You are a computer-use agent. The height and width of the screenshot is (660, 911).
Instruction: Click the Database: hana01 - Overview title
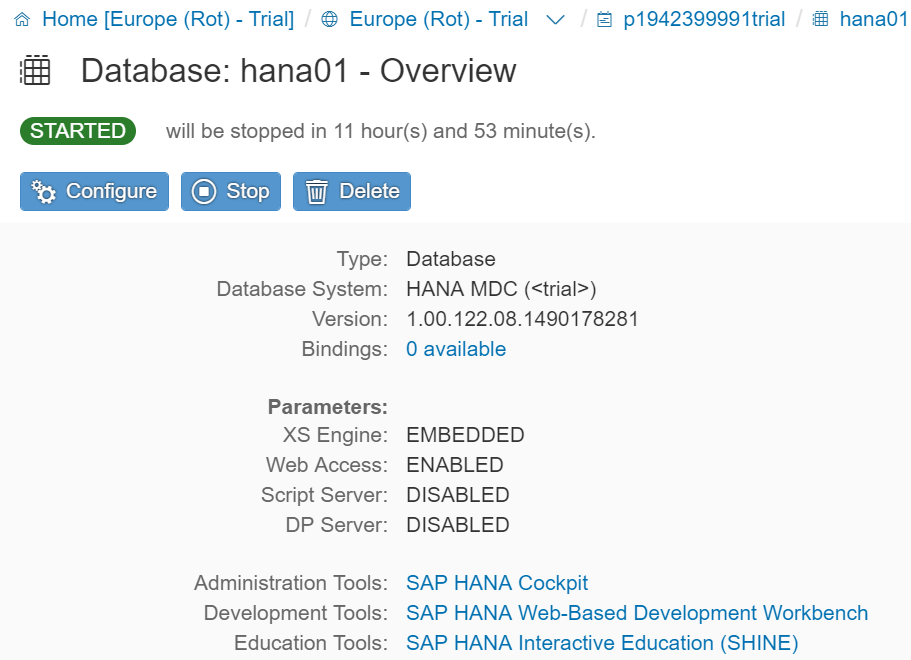[x=298, y=71]
